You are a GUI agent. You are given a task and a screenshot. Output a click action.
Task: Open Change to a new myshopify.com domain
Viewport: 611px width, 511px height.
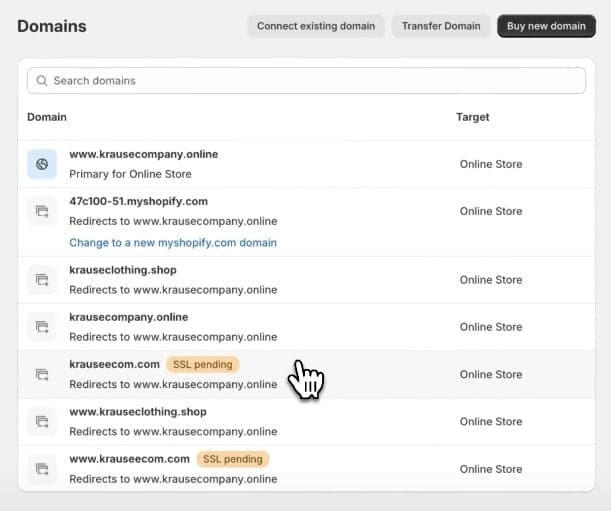173,242
